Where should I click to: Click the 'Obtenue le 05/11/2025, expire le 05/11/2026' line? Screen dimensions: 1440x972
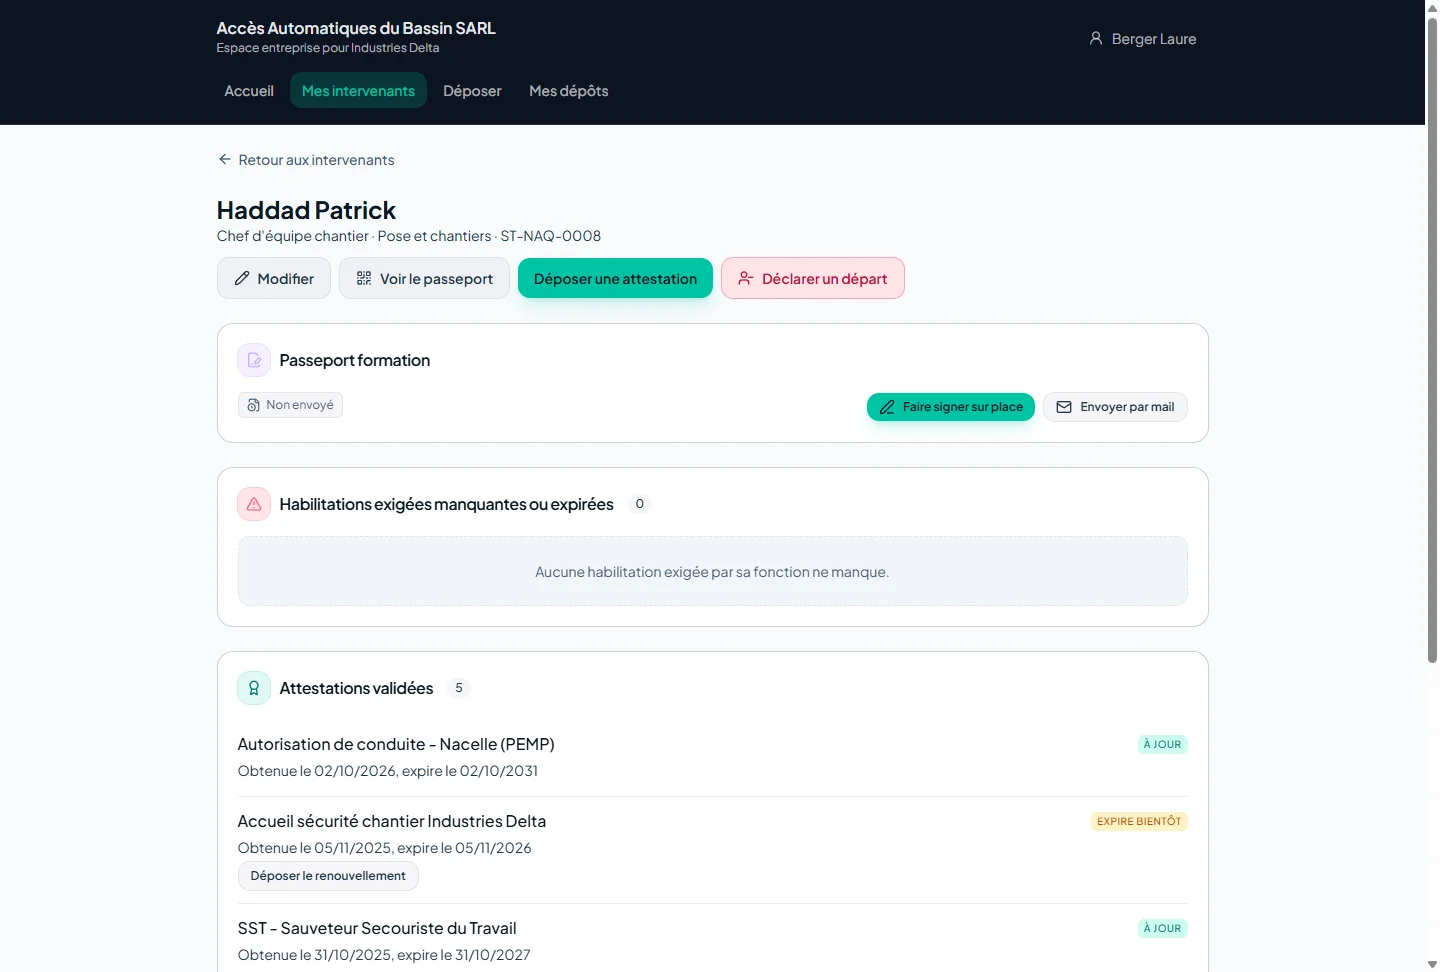(x=385, y=848)
